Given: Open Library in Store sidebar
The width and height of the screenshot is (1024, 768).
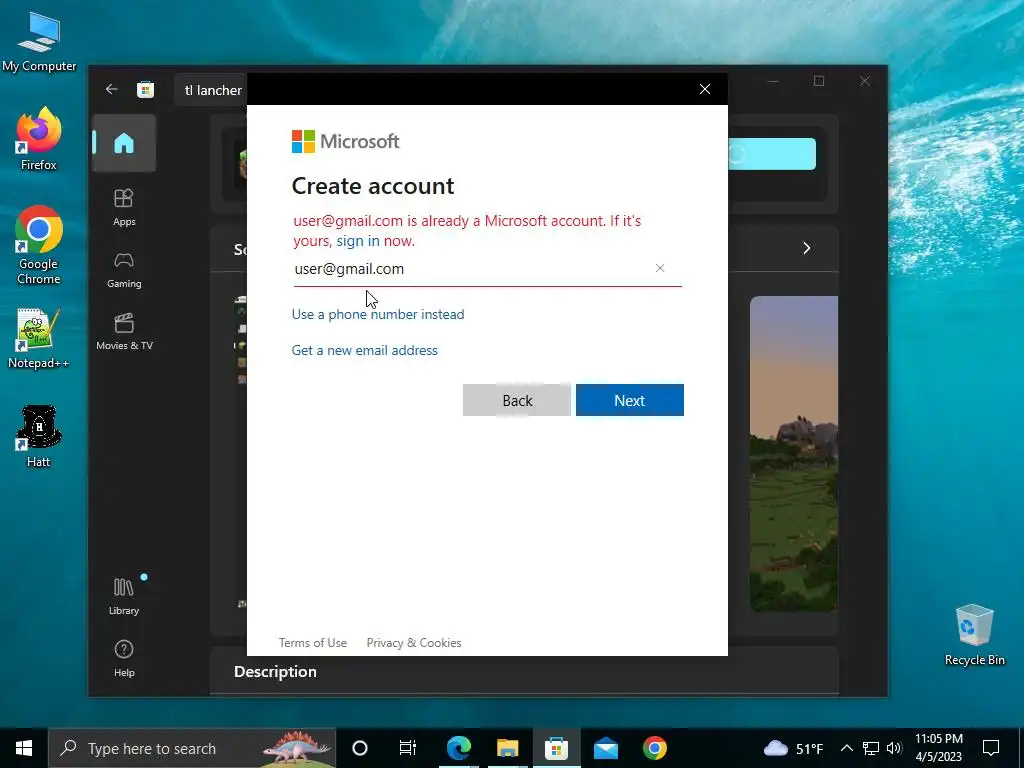Looking at the screenshot, I should (x=124, y=596).
